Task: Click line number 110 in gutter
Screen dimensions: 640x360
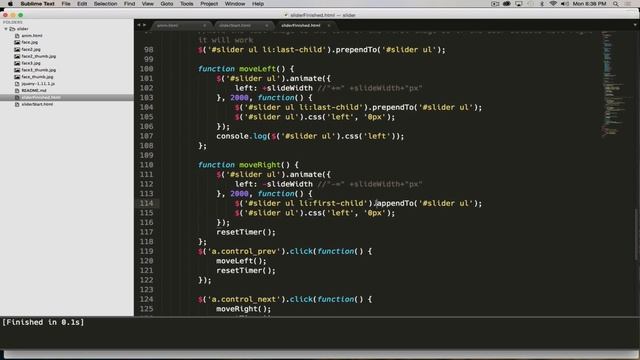Action: pos(147,165)
